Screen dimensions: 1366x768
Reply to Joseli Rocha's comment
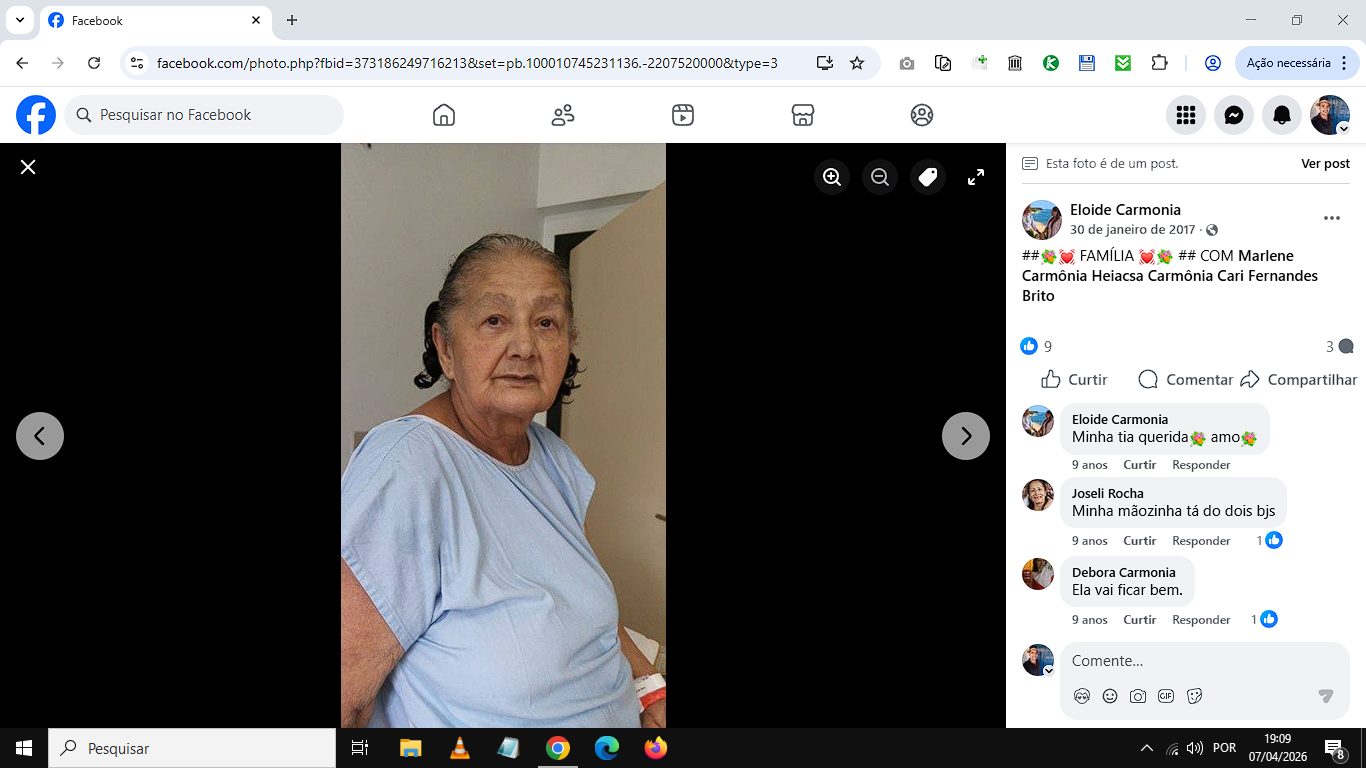point(1201,540)
